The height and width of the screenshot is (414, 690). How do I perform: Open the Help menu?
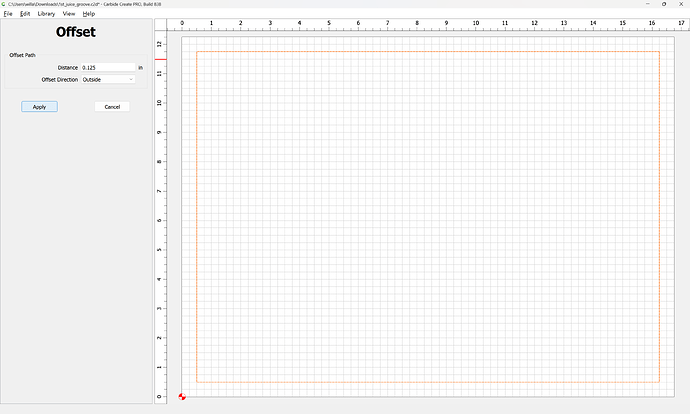tap(89, 14)
